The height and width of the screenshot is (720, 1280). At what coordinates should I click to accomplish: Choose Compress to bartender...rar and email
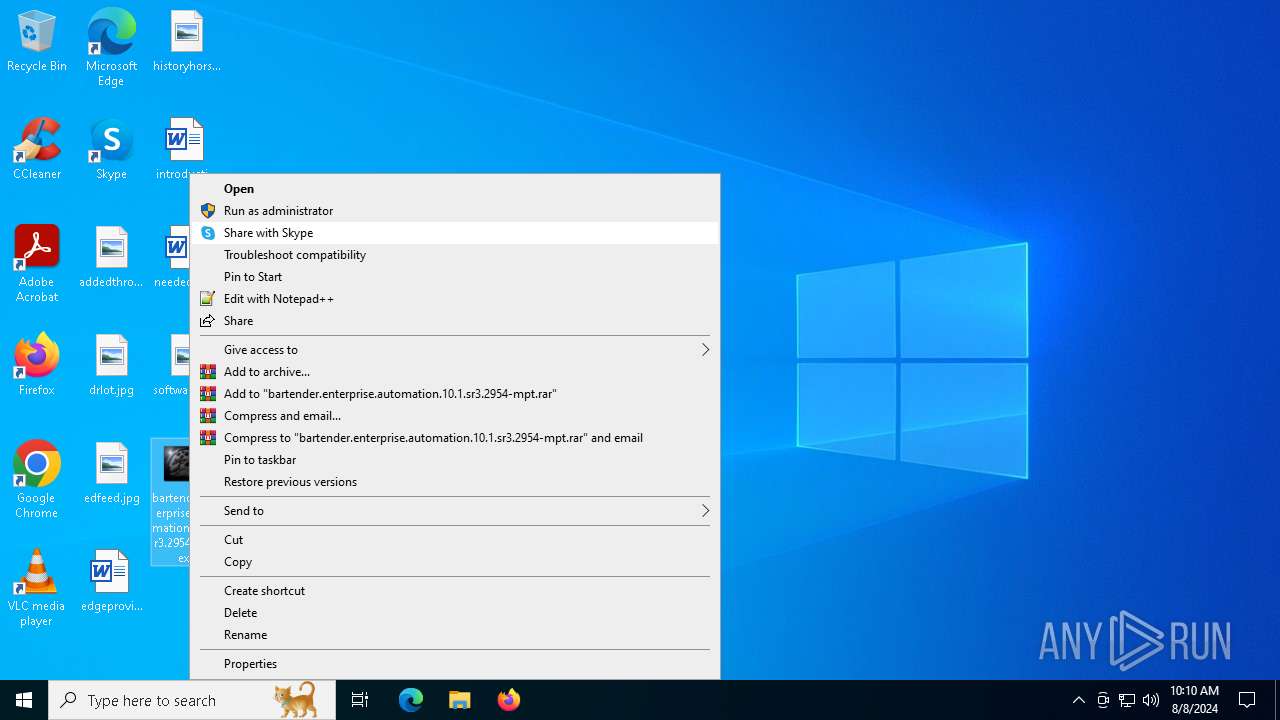455,438
